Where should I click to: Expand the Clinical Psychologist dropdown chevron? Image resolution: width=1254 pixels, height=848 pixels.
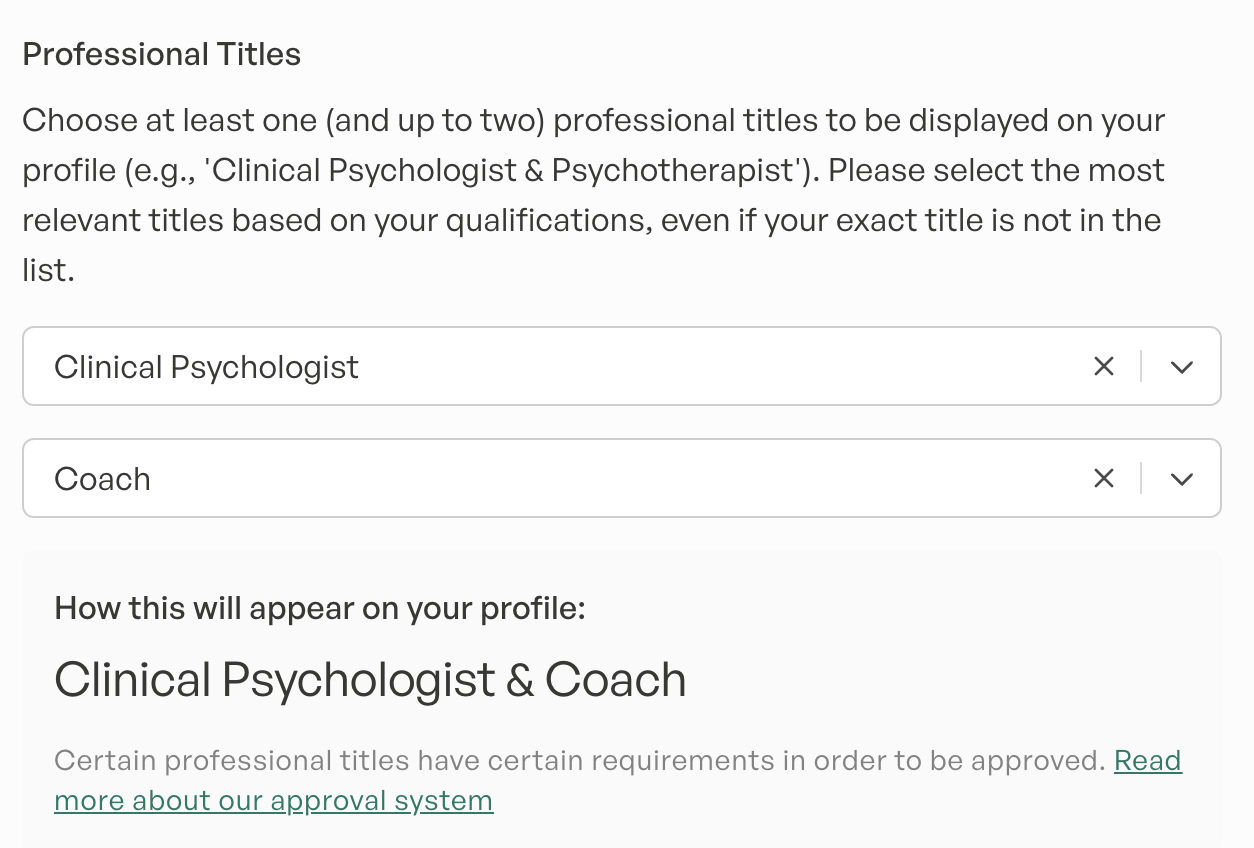(x=1181, y=367)
